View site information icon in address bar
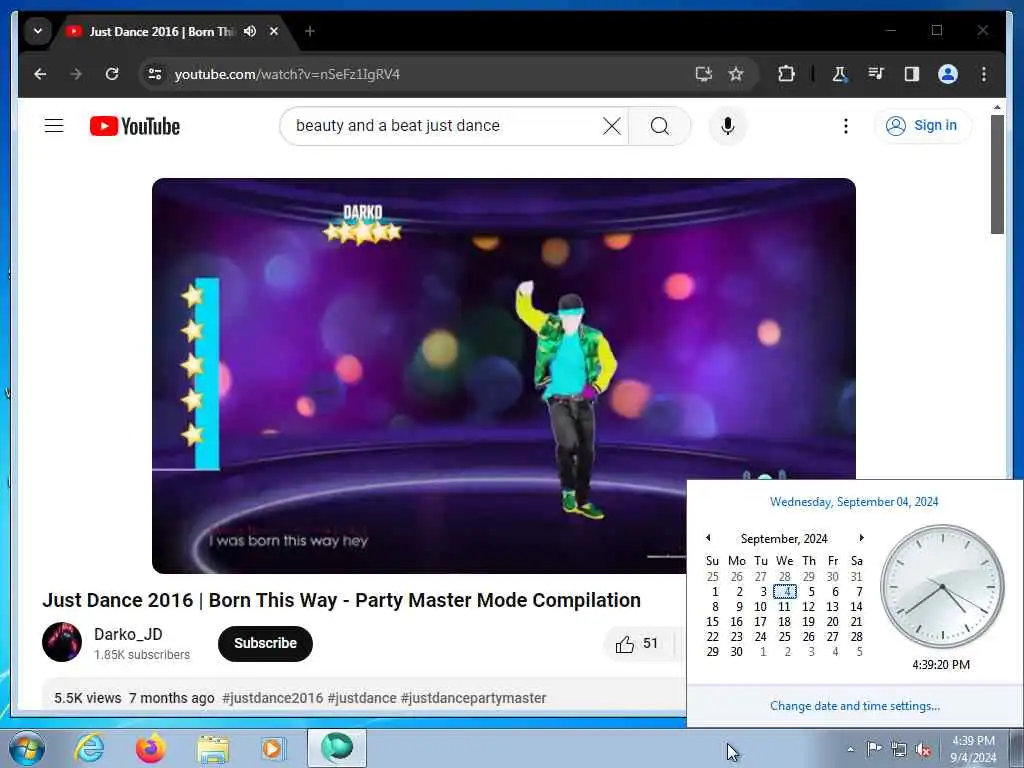The width and height of the screenshot is (1024, 768). point(155,74)
